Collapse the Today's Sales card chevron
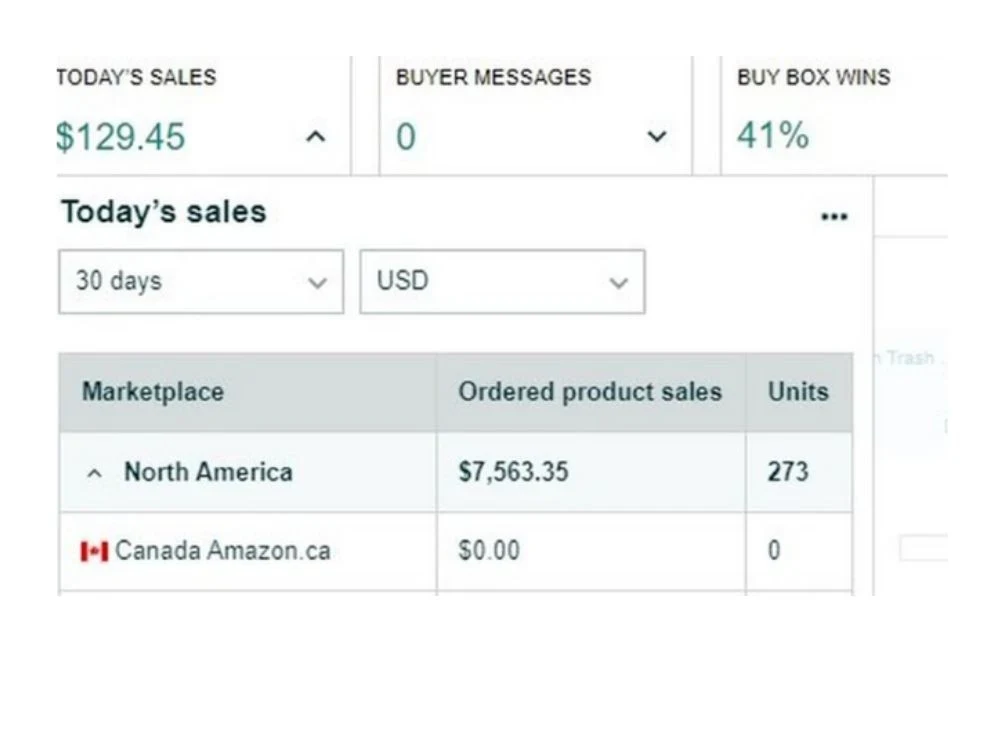1000x750 pixels. [316, 136]
